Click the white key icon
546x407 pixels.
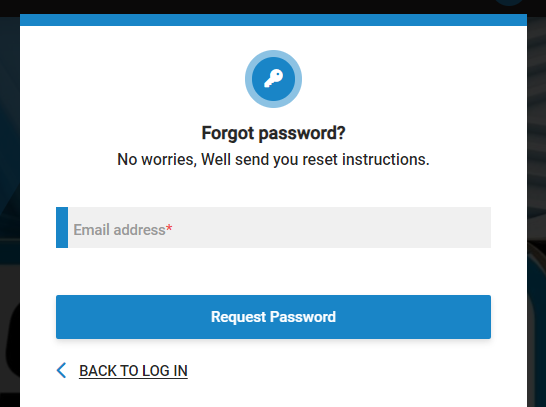coord(273,79)
